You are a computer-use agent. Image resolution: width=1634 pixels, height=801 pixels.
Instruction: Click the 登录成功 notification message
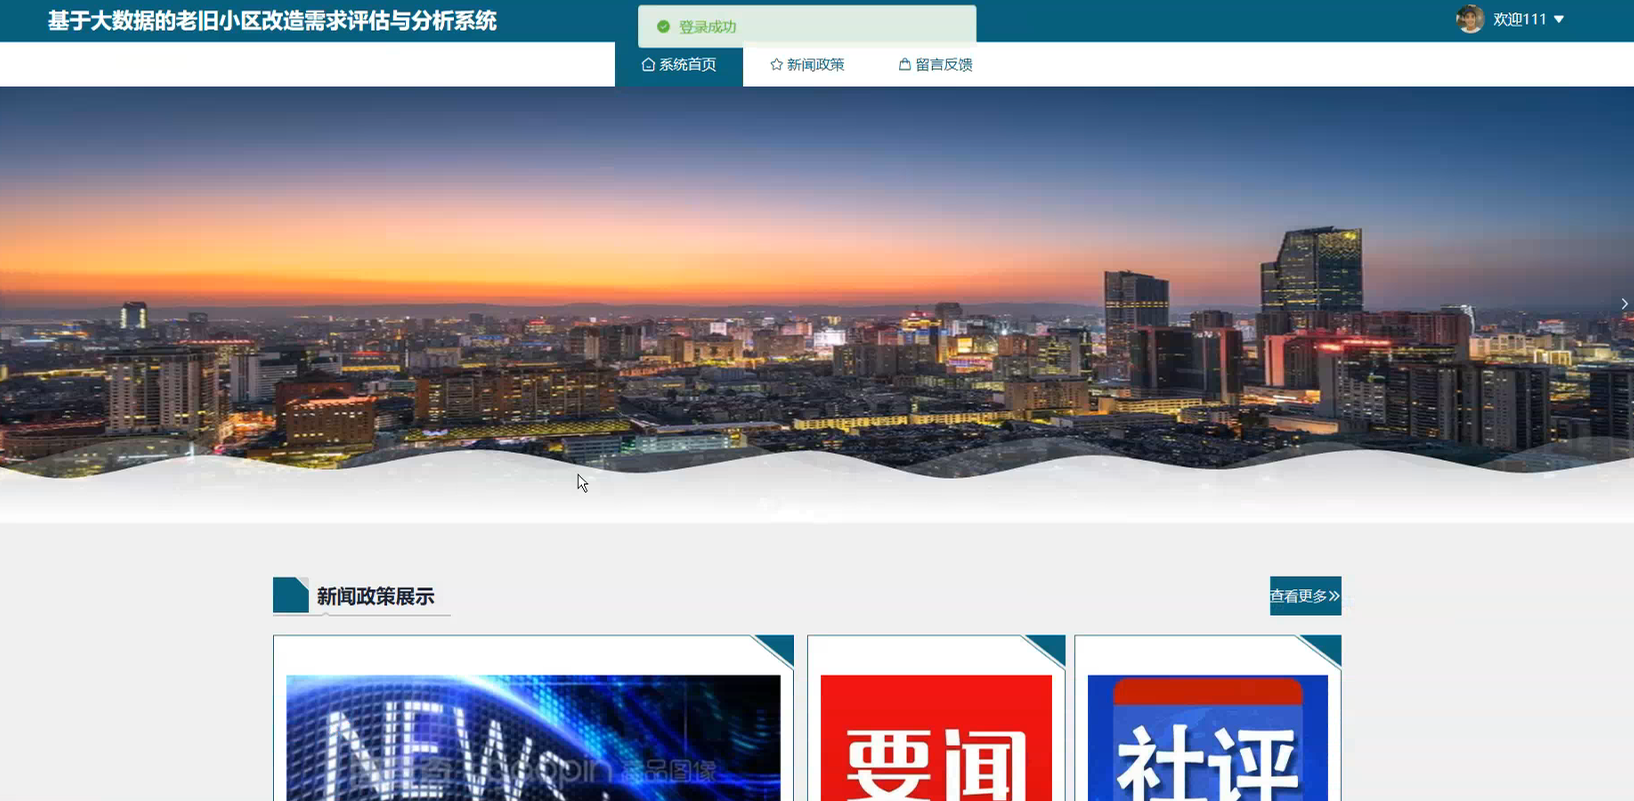coord(807,27)
